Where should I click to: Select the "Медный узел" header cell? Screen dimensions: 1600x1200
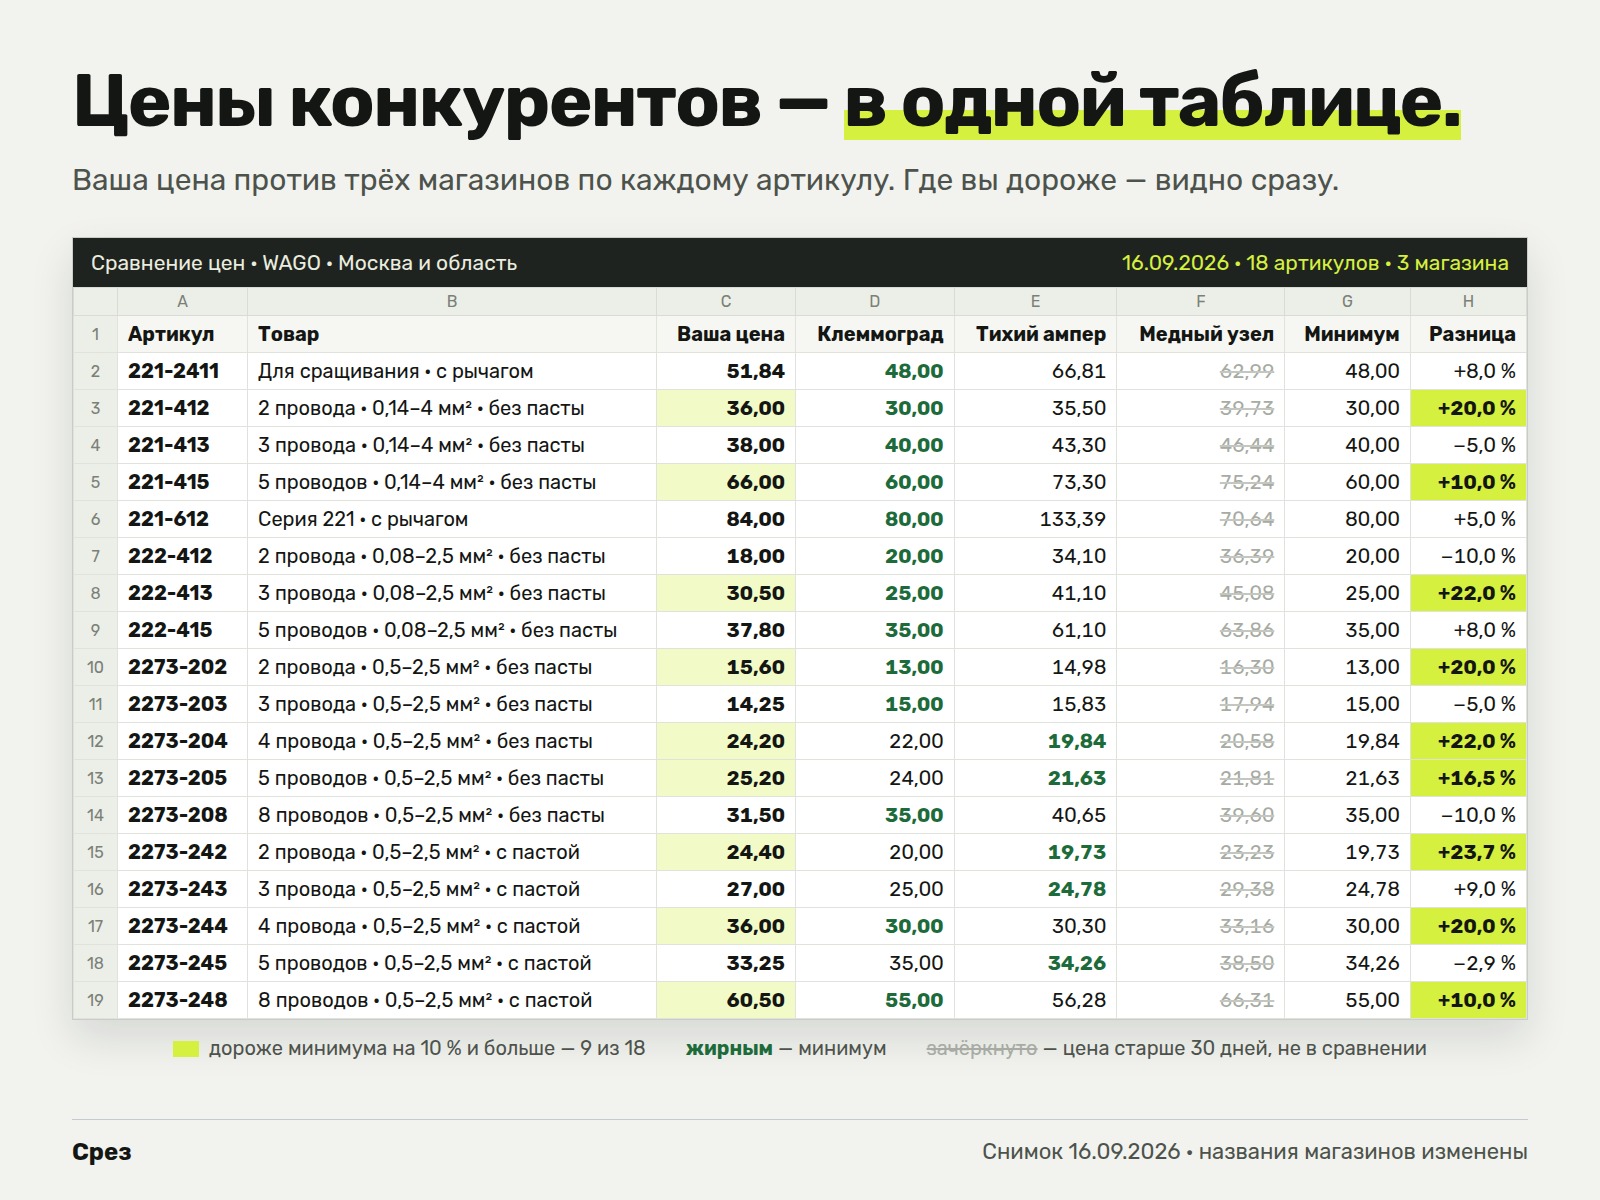[1200, 334]
